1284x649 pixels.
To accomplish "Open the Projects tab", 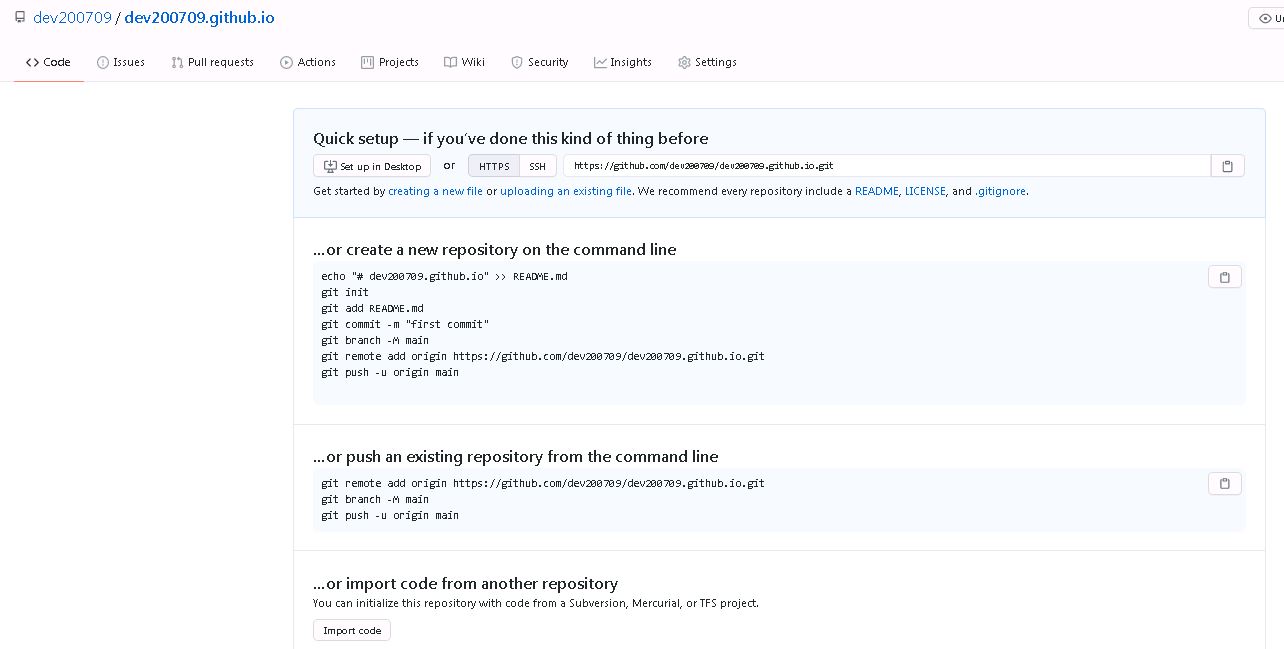I will [390, 62].
